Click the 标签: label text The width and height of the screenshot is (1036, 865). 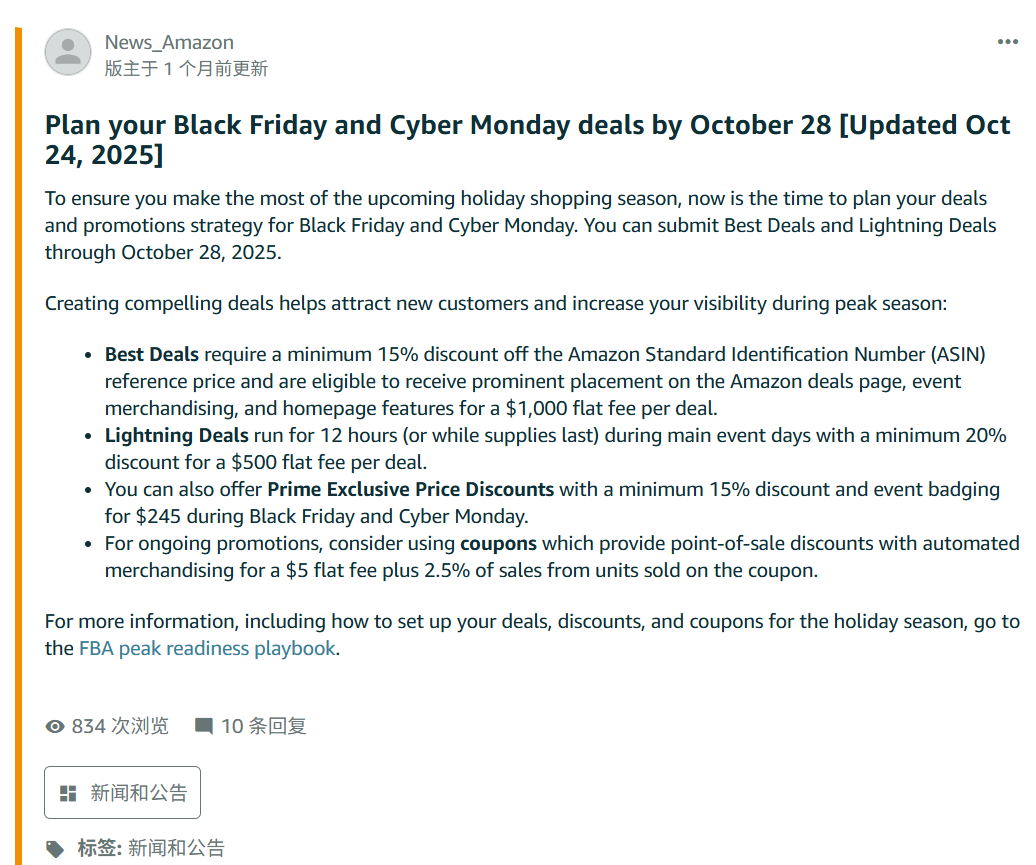click(x=100, y=848)
